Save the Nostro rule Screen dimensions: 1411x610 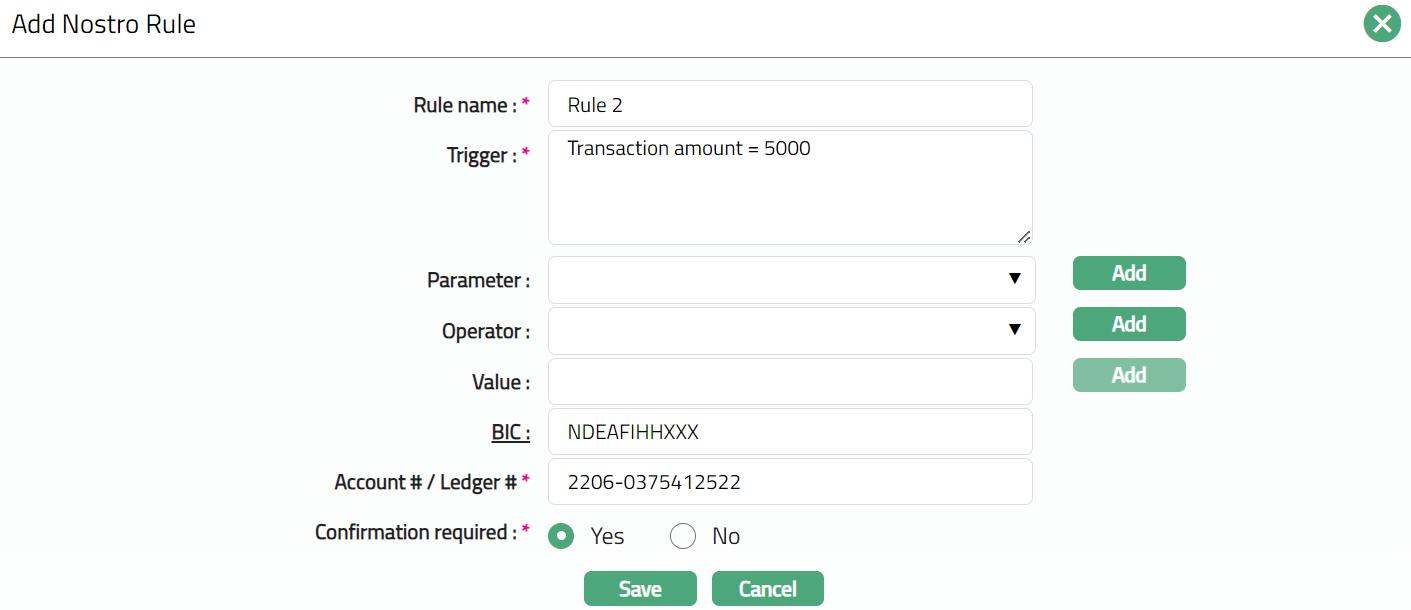point(639,589)
